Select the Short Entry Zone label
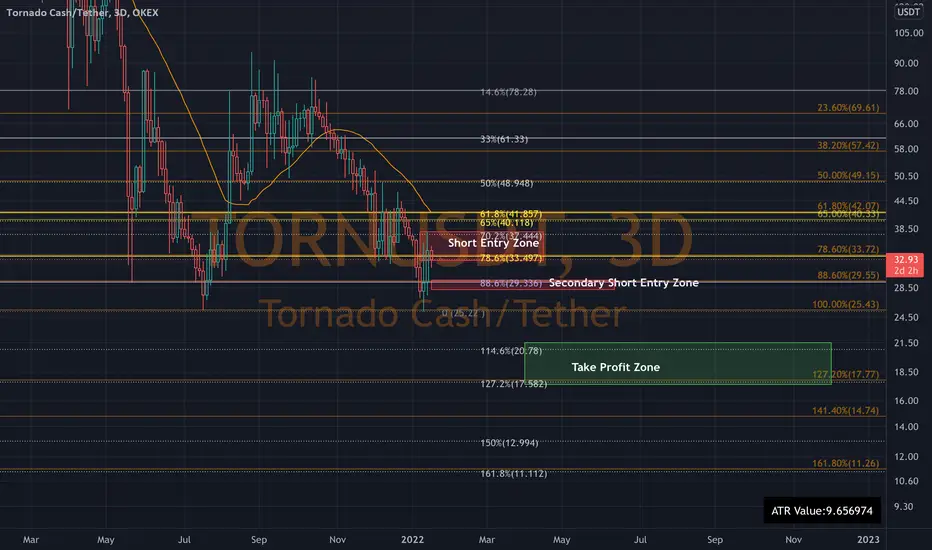Viewport: 932px width, 550px height. [x=493, y=243]
